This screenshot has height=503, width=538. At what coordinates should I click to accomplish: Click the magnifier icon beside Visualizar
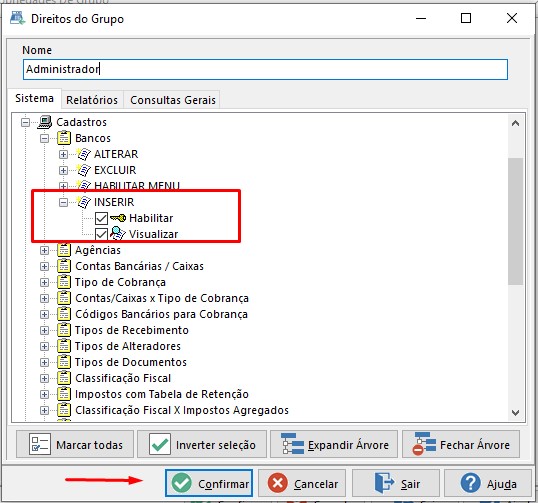[118, 234]
